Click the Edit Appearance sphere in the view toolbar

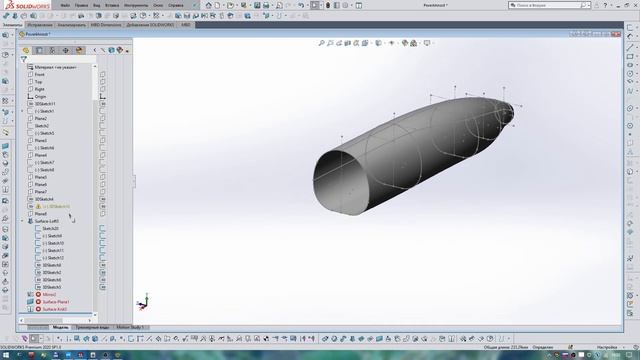[x=404, y=43]
